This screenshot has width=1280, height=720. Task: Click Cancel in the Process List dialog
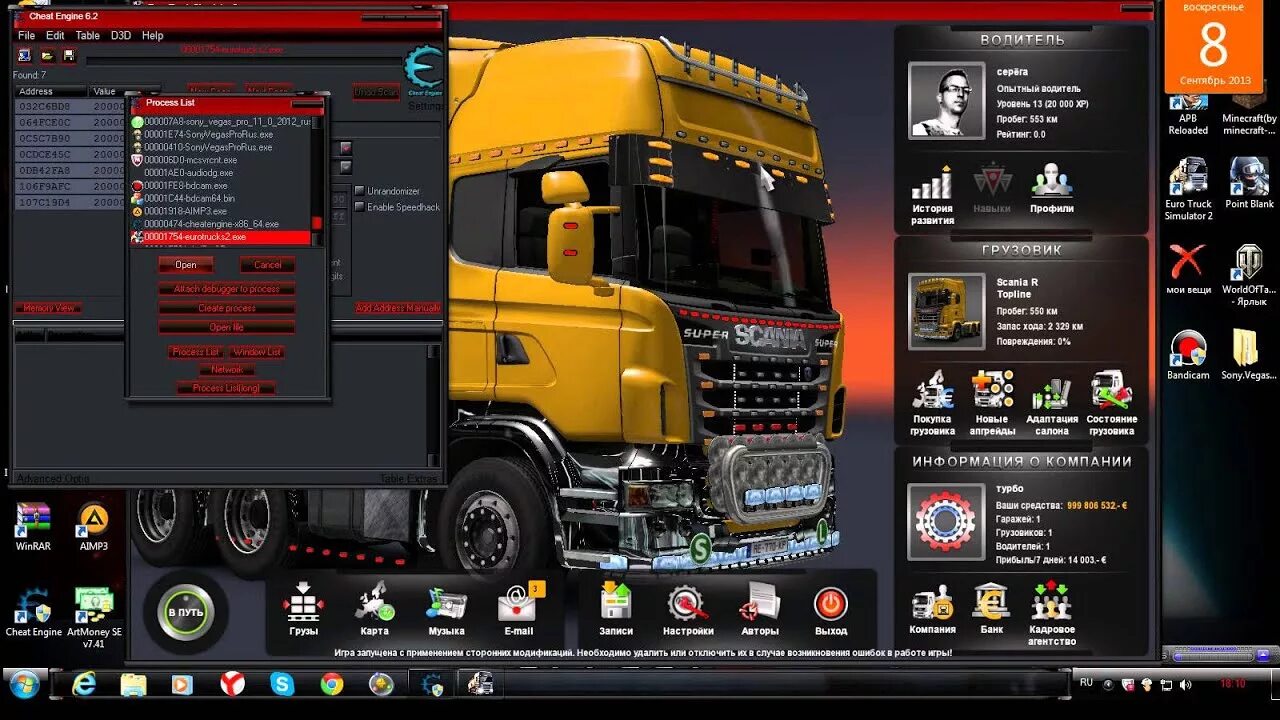[x=267, y=265]
